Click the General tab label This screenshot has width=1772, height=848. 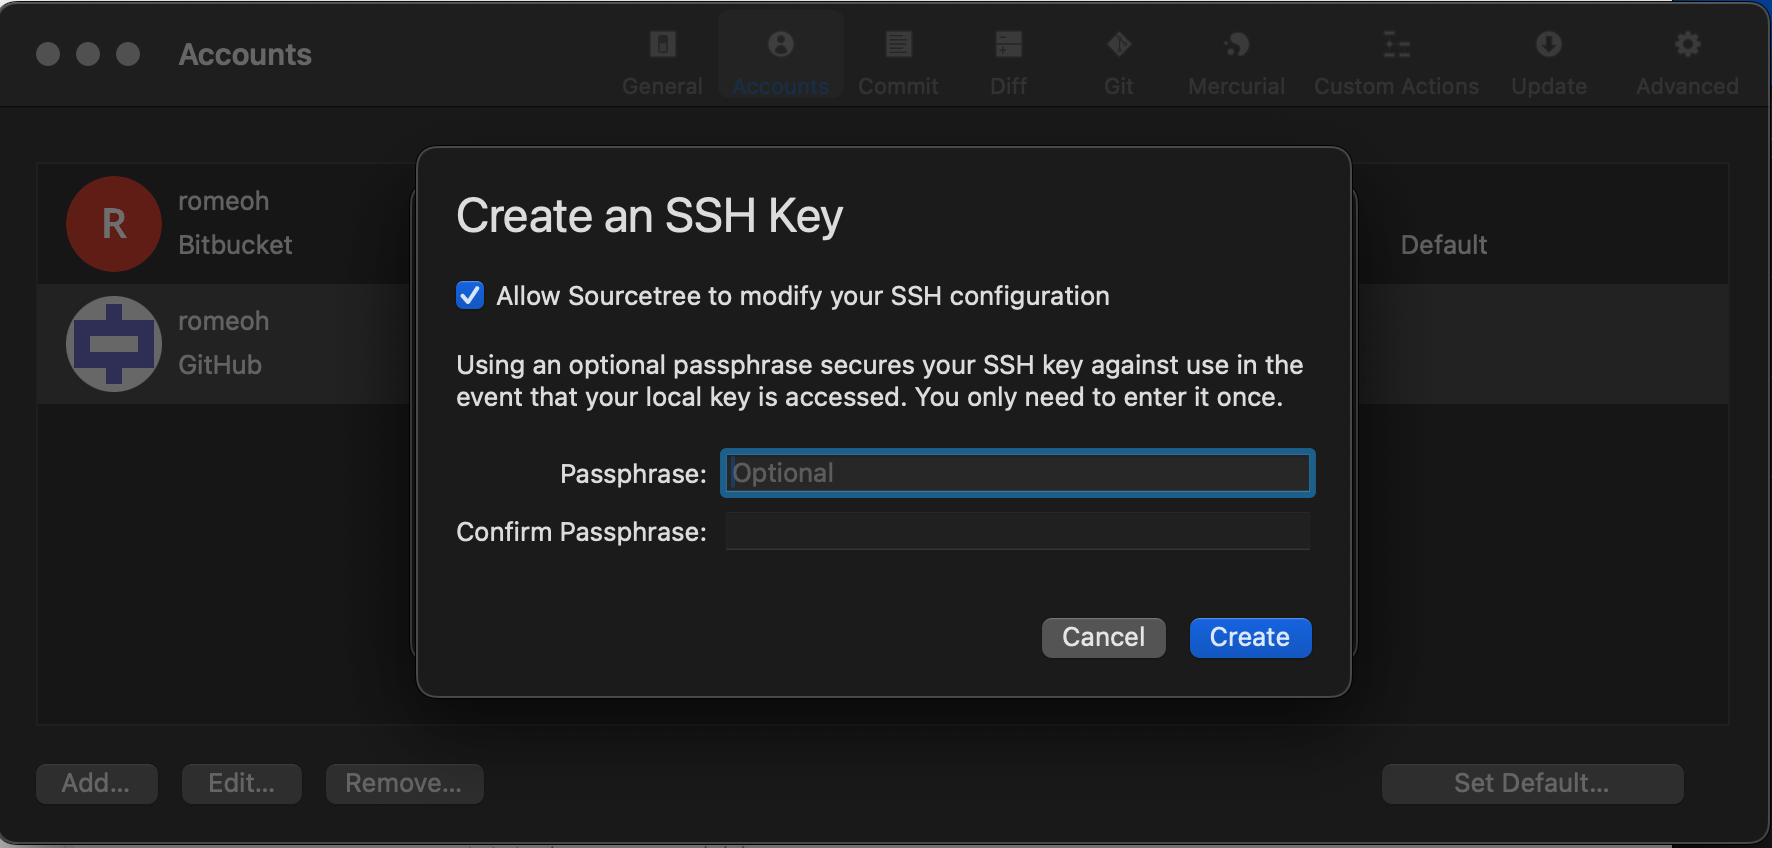662,87
